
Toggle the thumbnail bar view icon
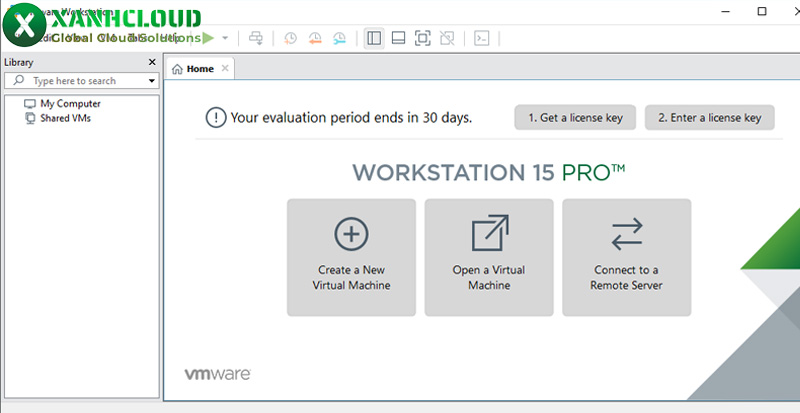[x=398, y=38]
